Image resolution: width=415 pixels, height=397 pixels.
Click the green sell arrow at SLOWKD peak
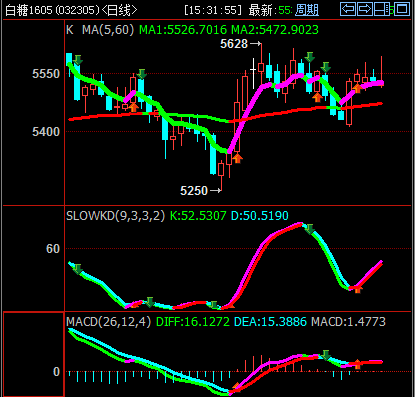(x=309, y=229)
